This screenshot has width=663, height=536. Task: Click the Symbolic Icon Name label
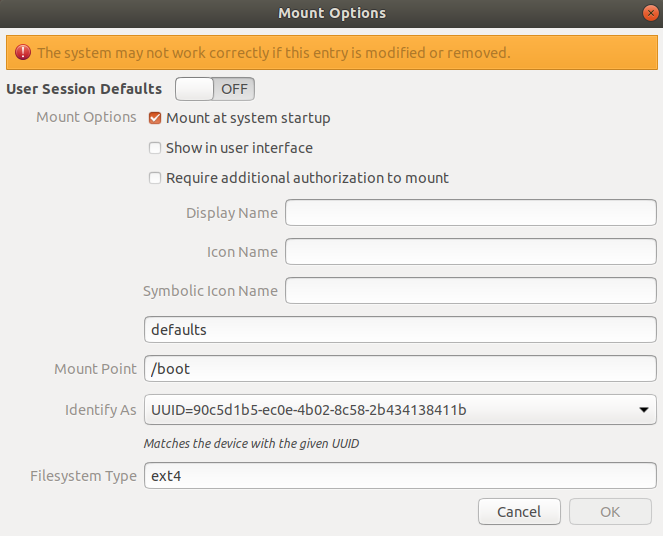point(210,291)
